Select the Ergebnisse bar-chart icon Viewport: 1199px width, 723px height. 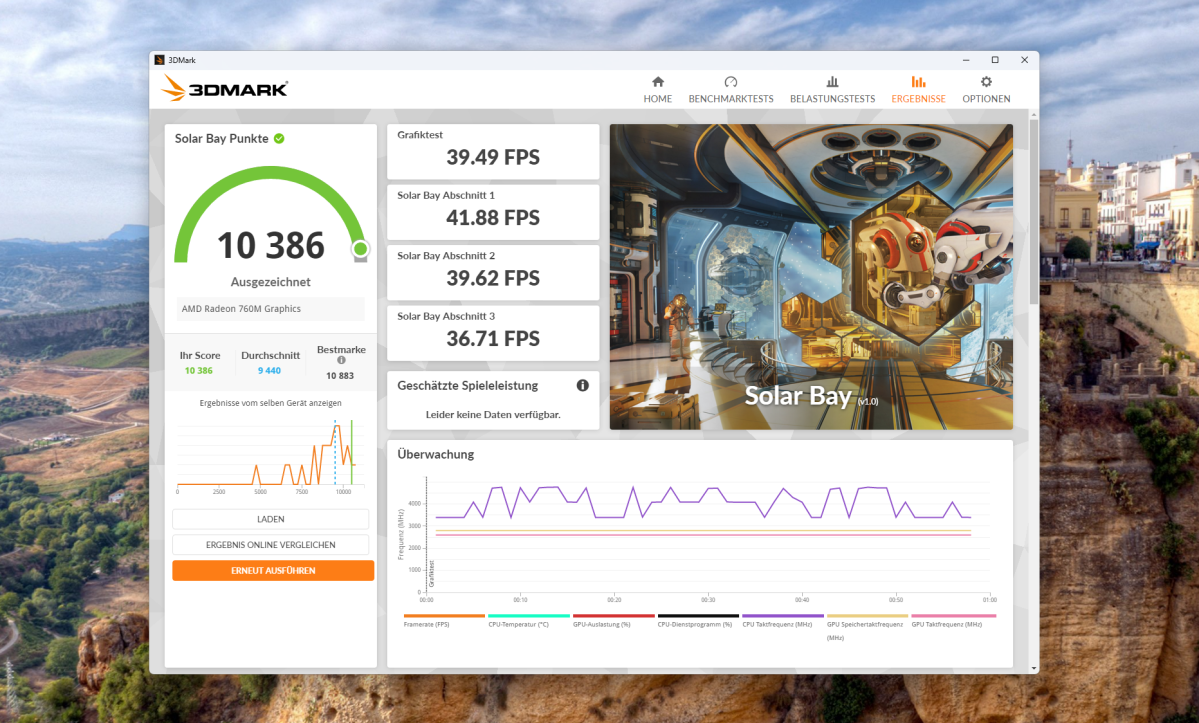[918, 84]
